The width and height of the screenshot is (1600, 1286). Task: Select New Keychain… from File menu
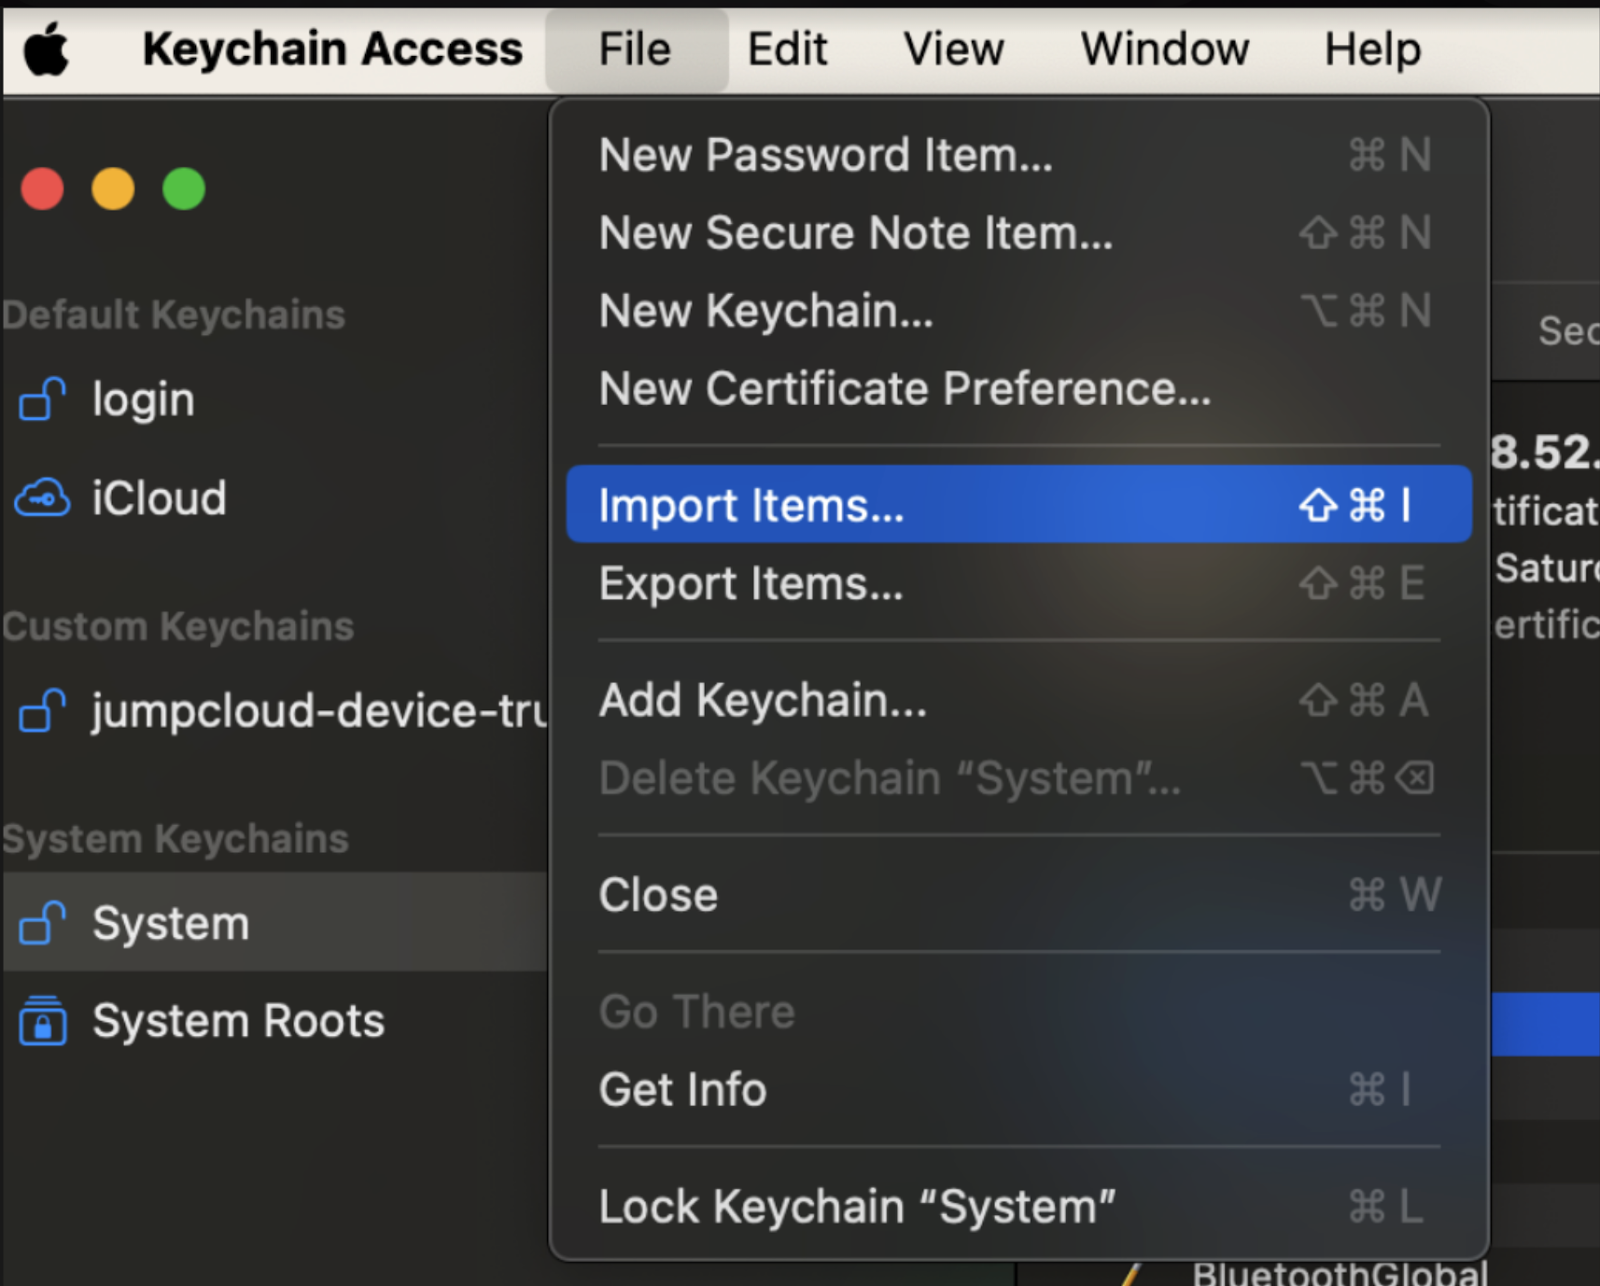[x=1018, y=311]
